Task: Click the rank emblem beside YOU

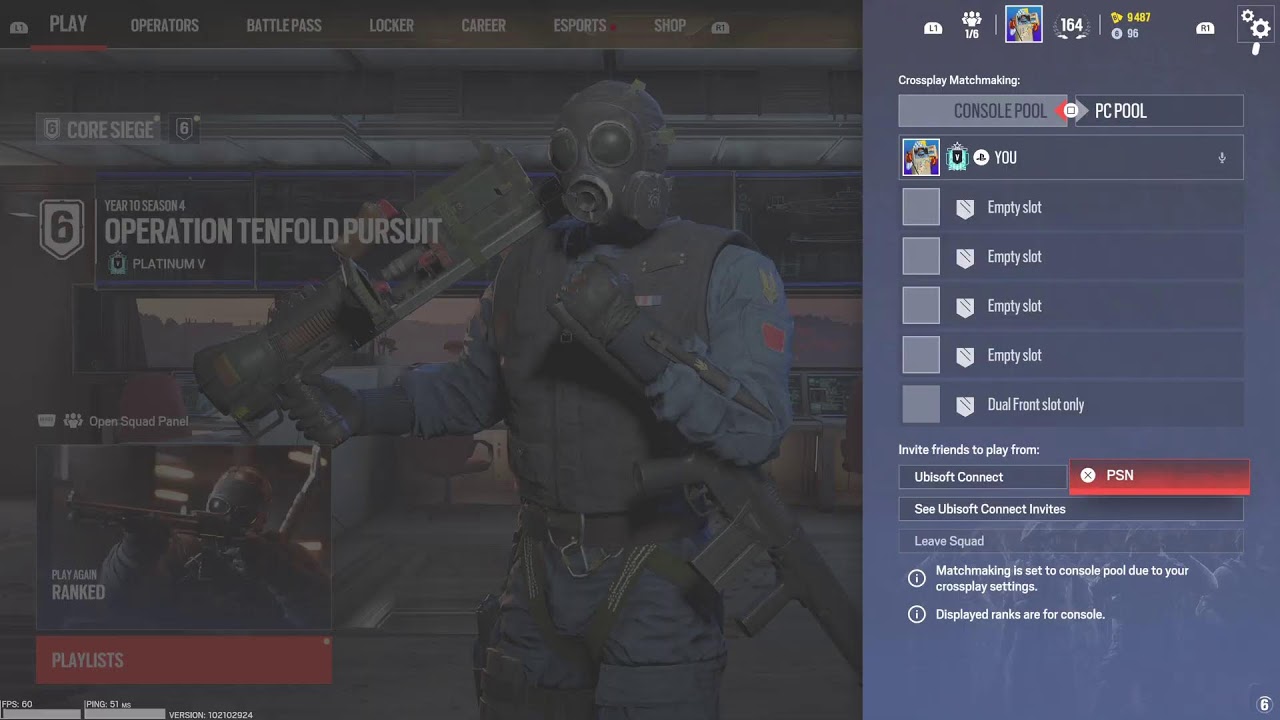Action: (x=957, y=157)
